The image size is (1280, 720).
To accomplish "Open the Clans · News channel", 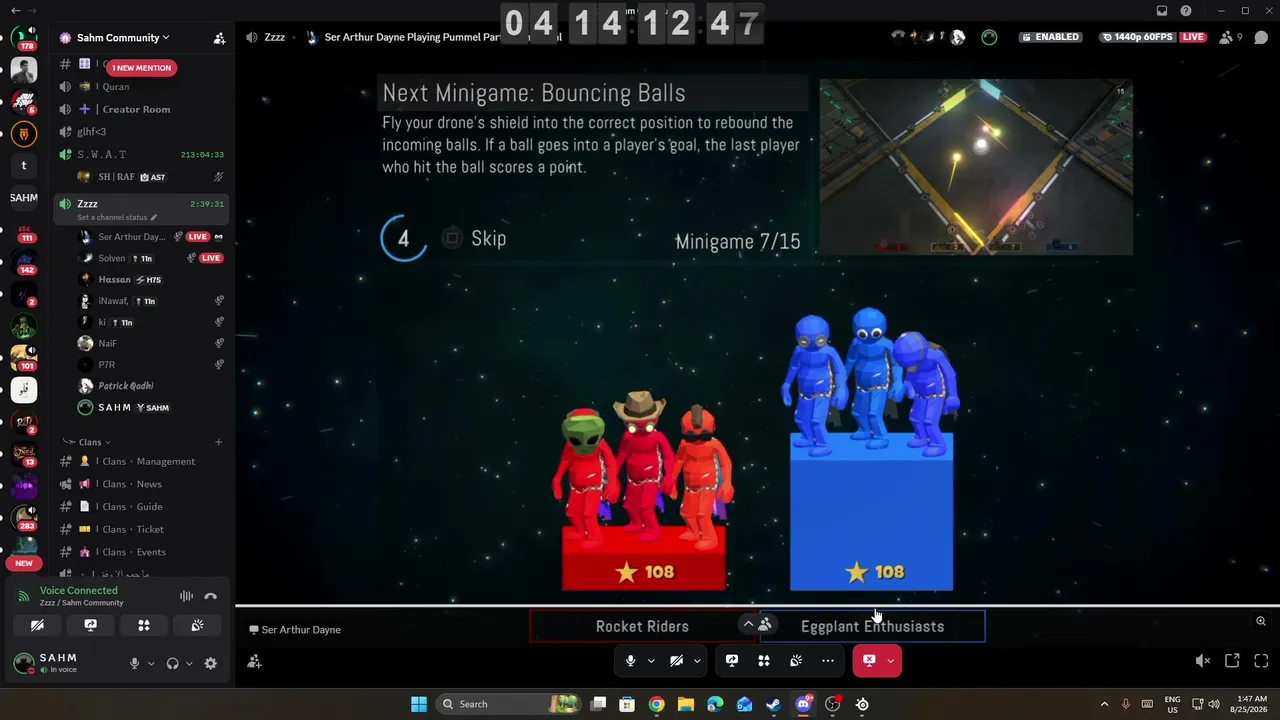I will pyautogui.click(x=142, y=484).
